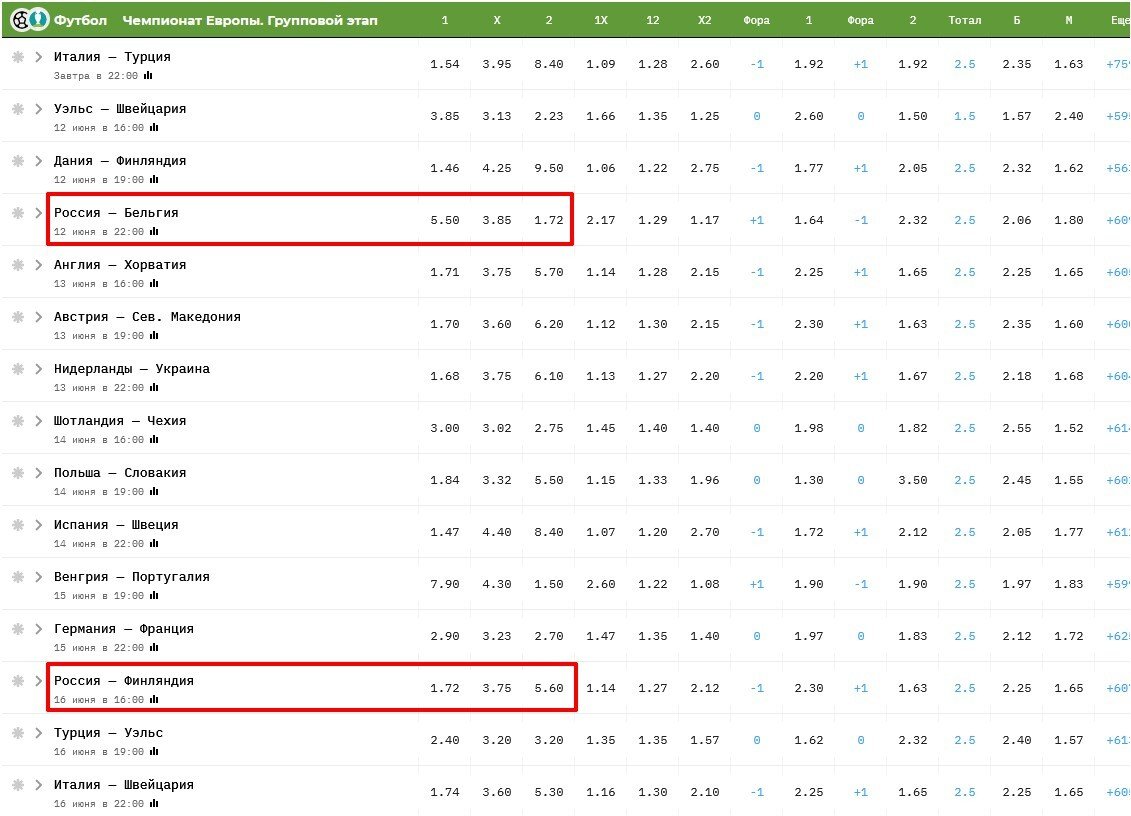Screen dimensions: 1131x816
Task: Open statistics chart icon for Турция — Уэльс
Action: coord(154,752)
